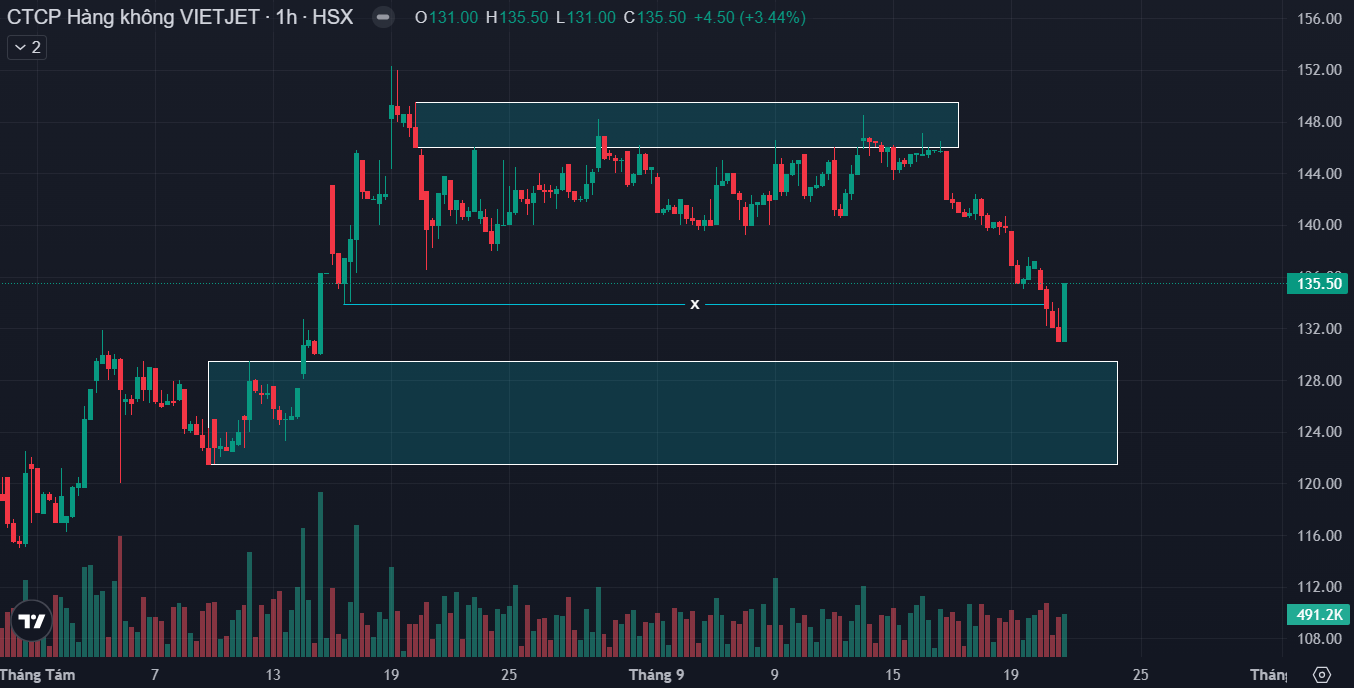Select the lower support zone rectangle

(x=662, y=413)
